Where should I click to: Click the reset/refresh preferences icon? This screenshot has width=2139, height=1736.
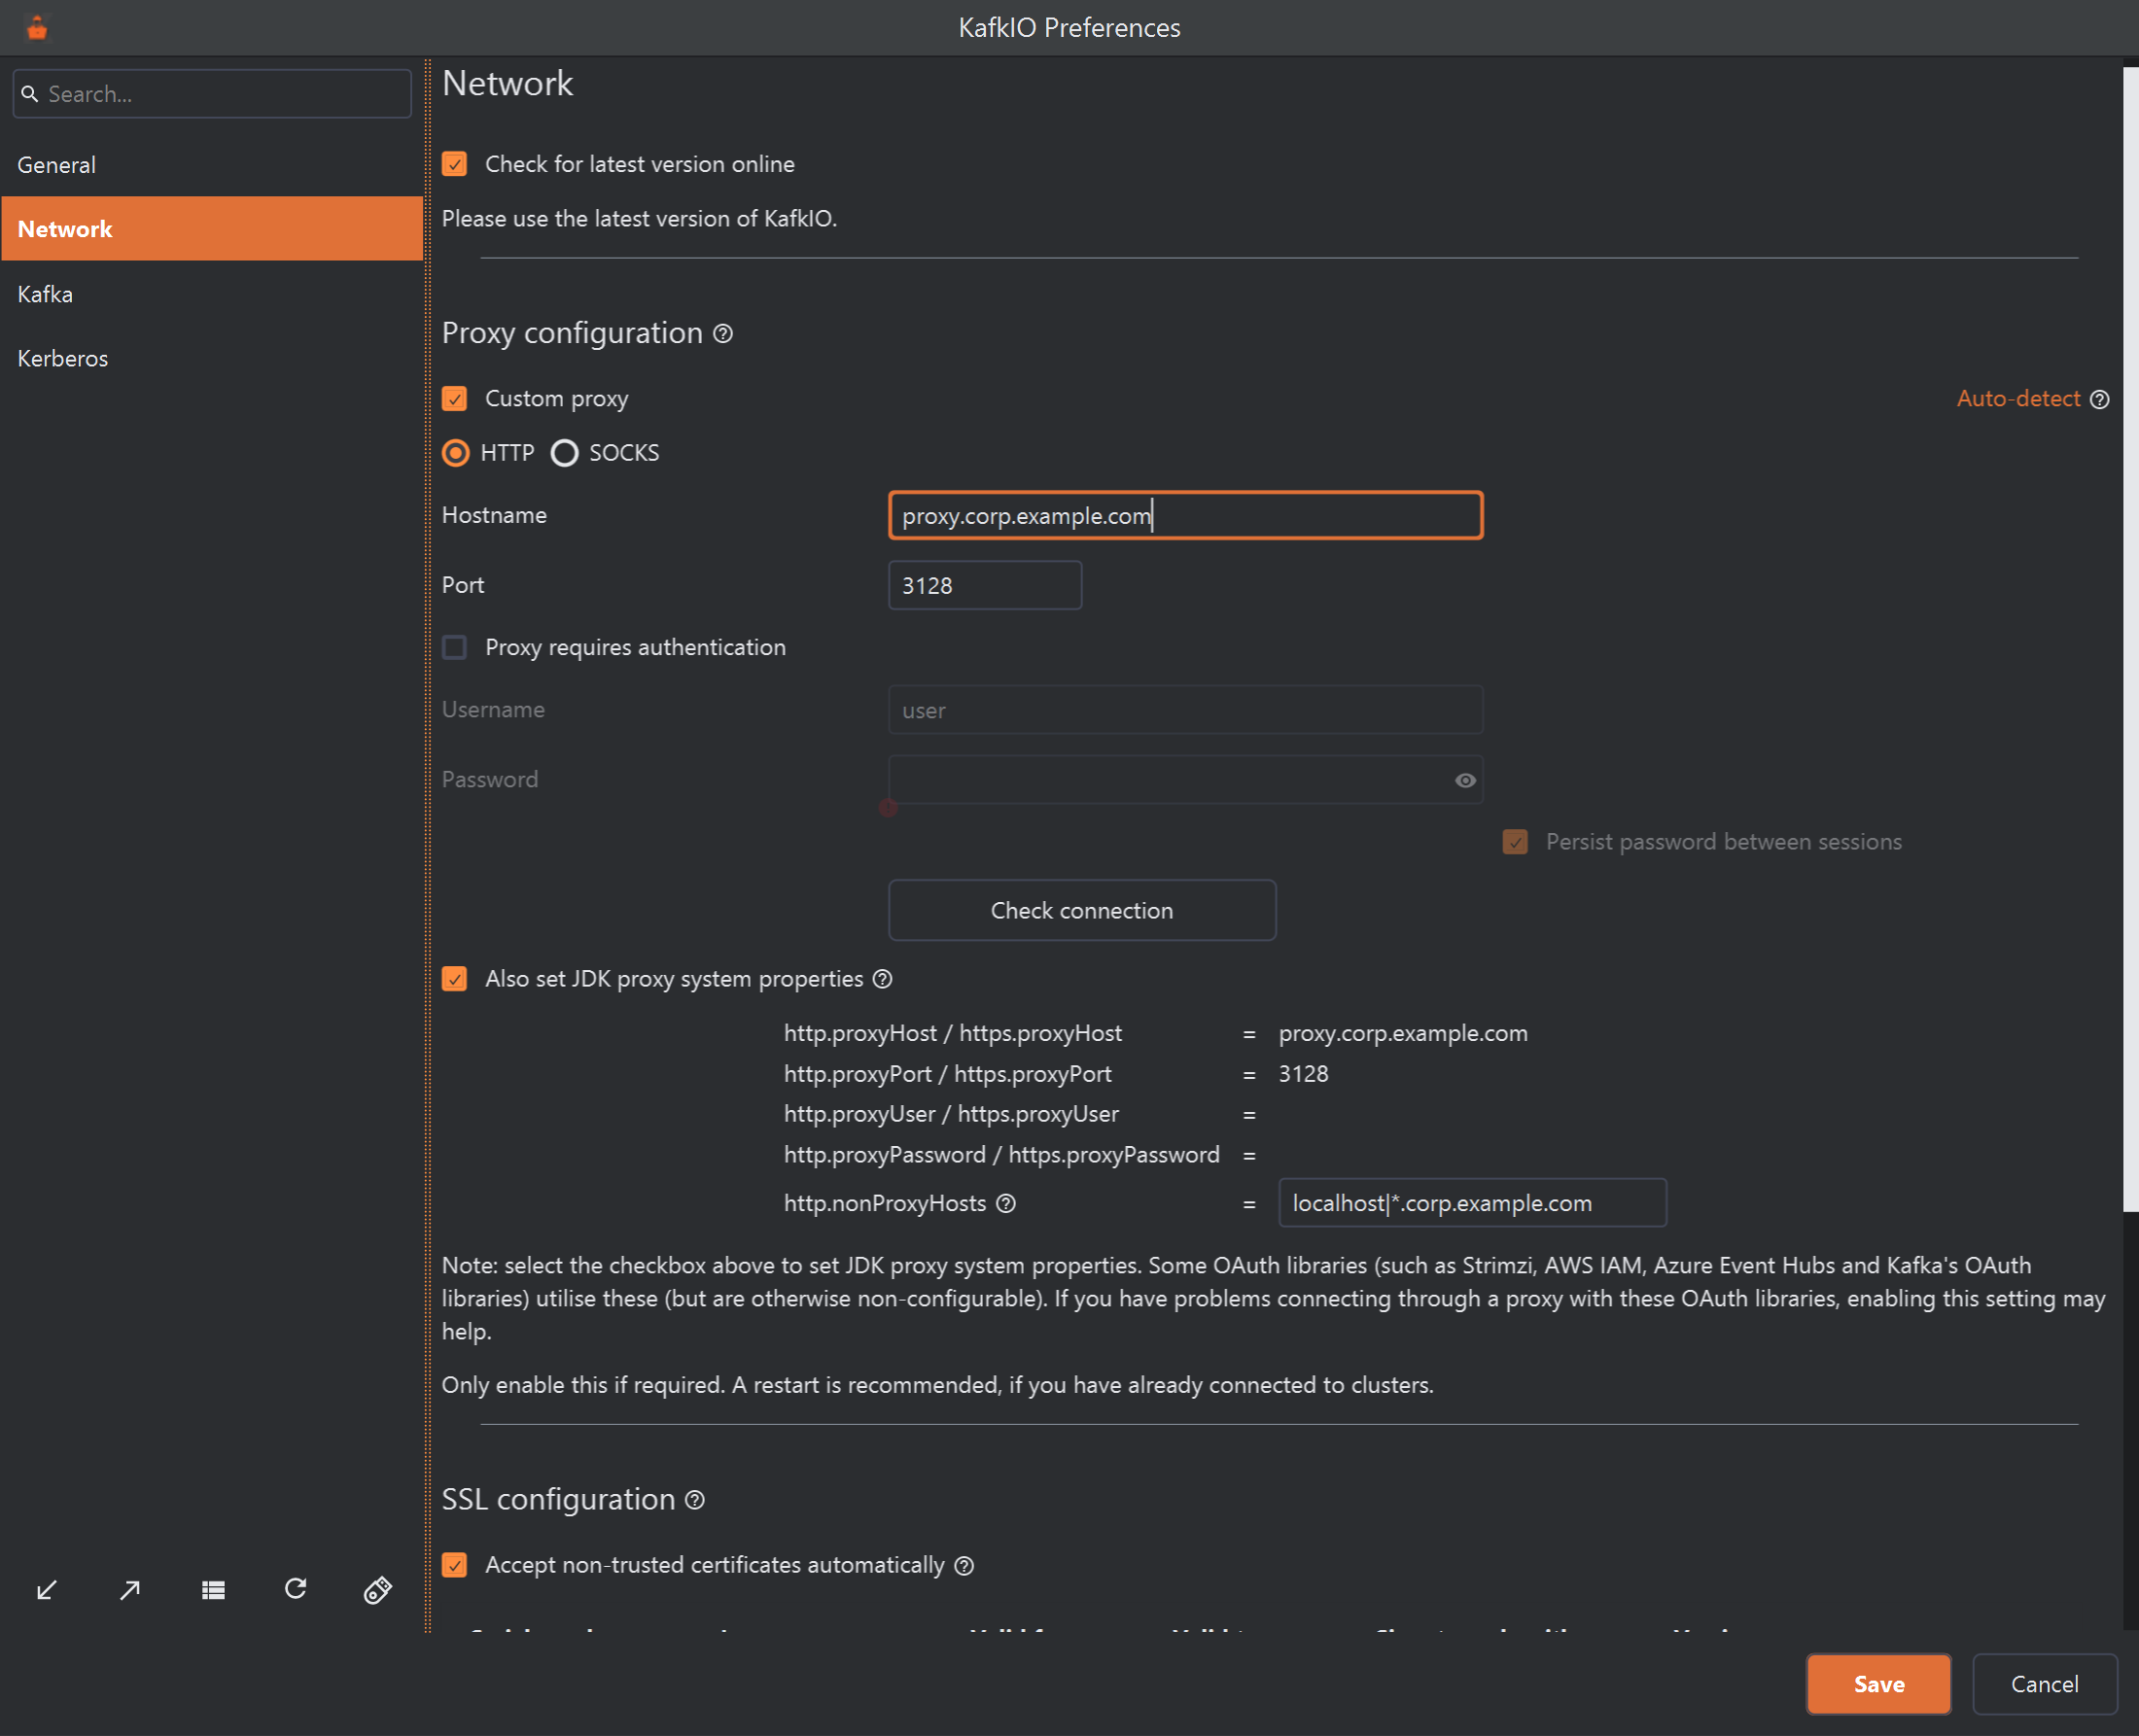[296, 1589]
